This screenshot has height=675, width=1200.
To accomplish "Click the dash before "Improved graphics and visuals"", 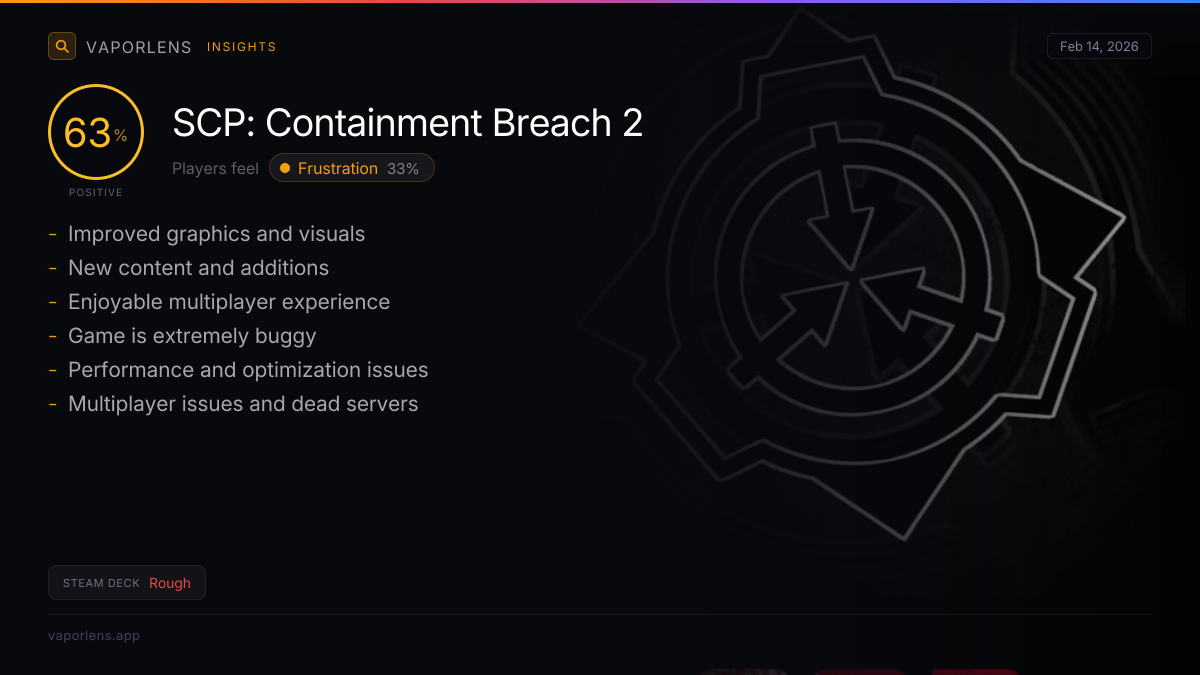I will pyautogui.click(x=52, y=235).
